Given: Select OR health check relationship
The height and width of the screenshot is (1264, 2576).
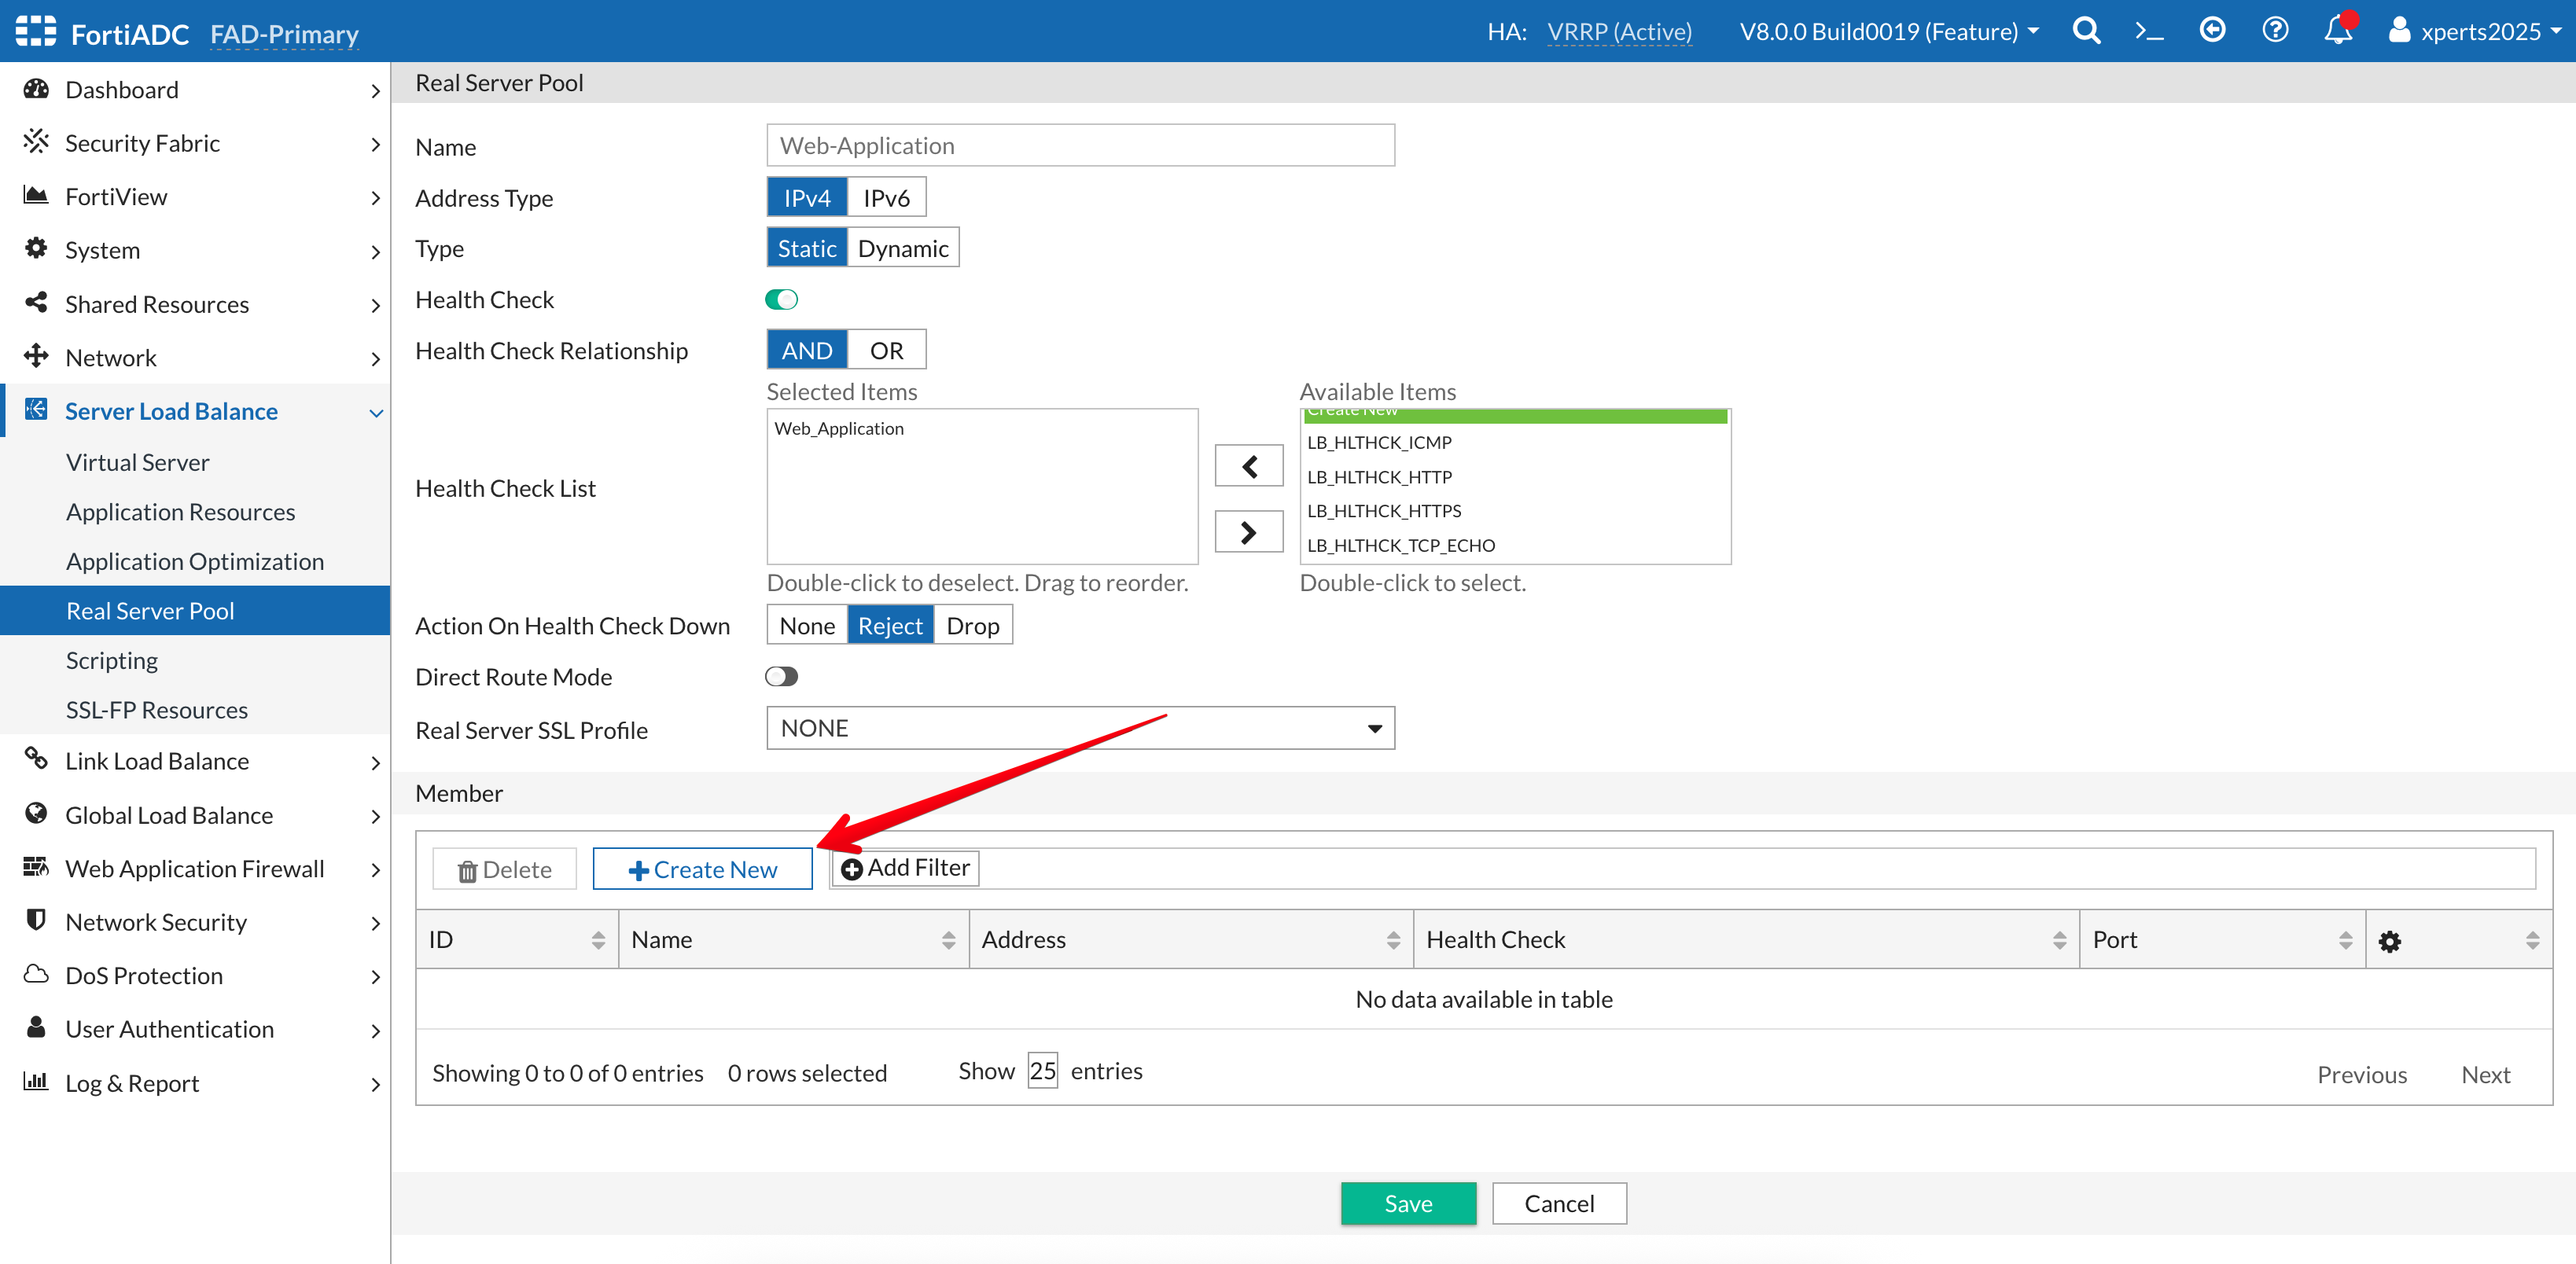Looking at the screenshot, I should point(886,350).
